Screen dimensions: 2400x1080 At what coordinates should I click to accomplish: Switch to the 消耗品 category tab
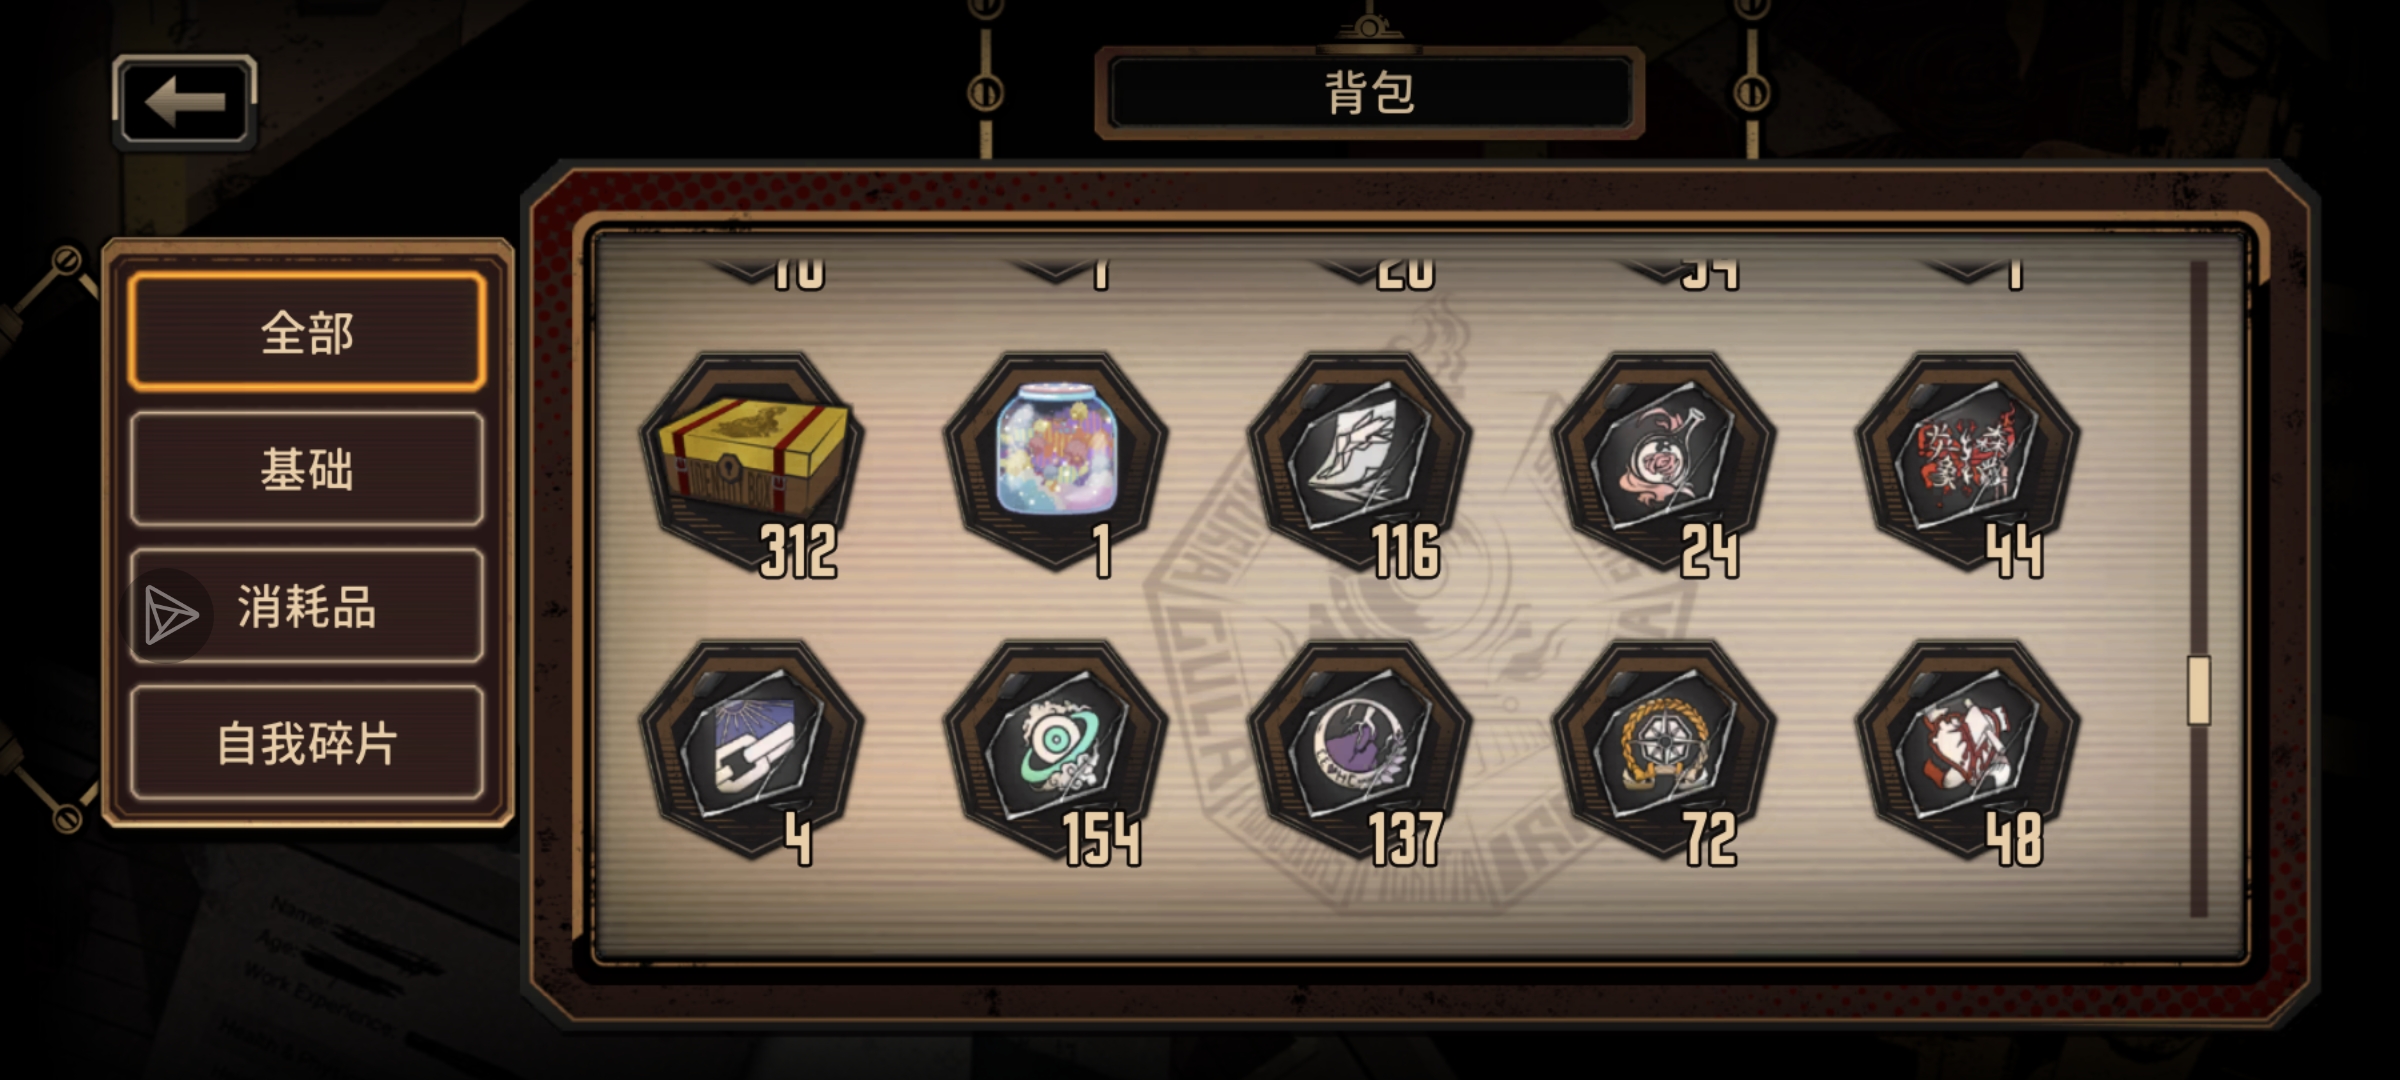click(x=307, y=606)
